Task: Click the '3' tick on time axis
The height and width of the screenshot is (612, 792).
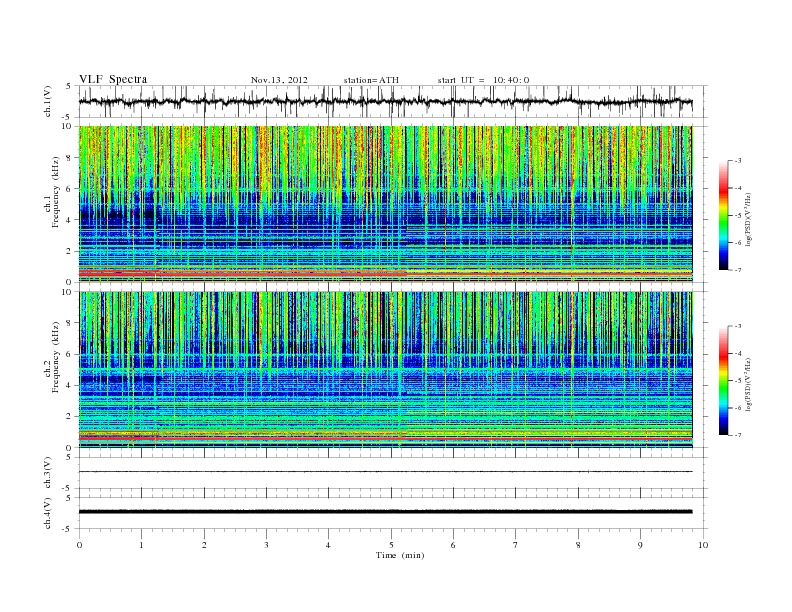Action: pos(266,545)
